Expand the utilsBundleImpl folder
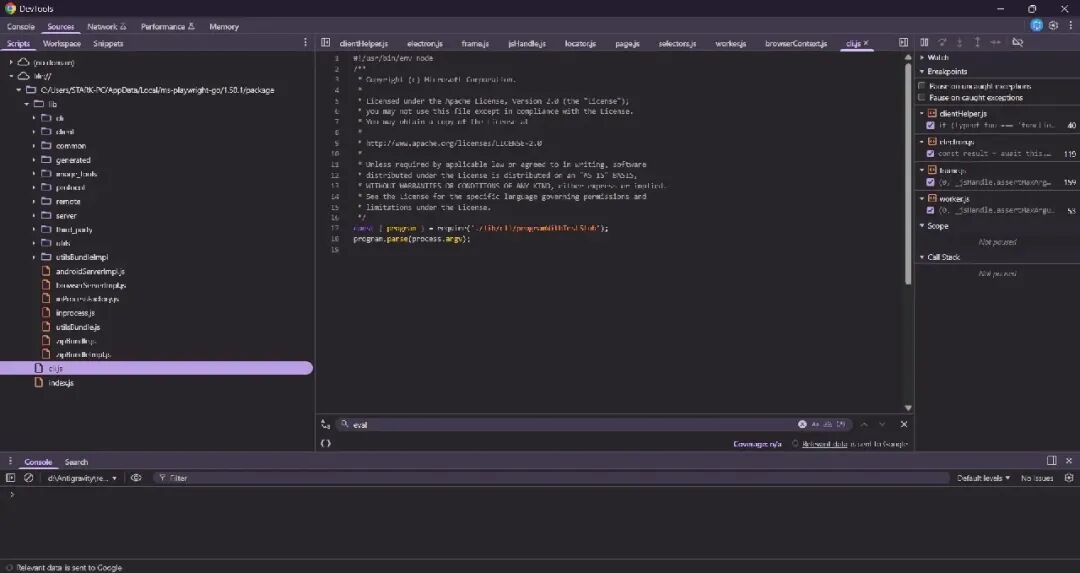This screenshot has width=1080, height=573. click(x=34, y=257)
